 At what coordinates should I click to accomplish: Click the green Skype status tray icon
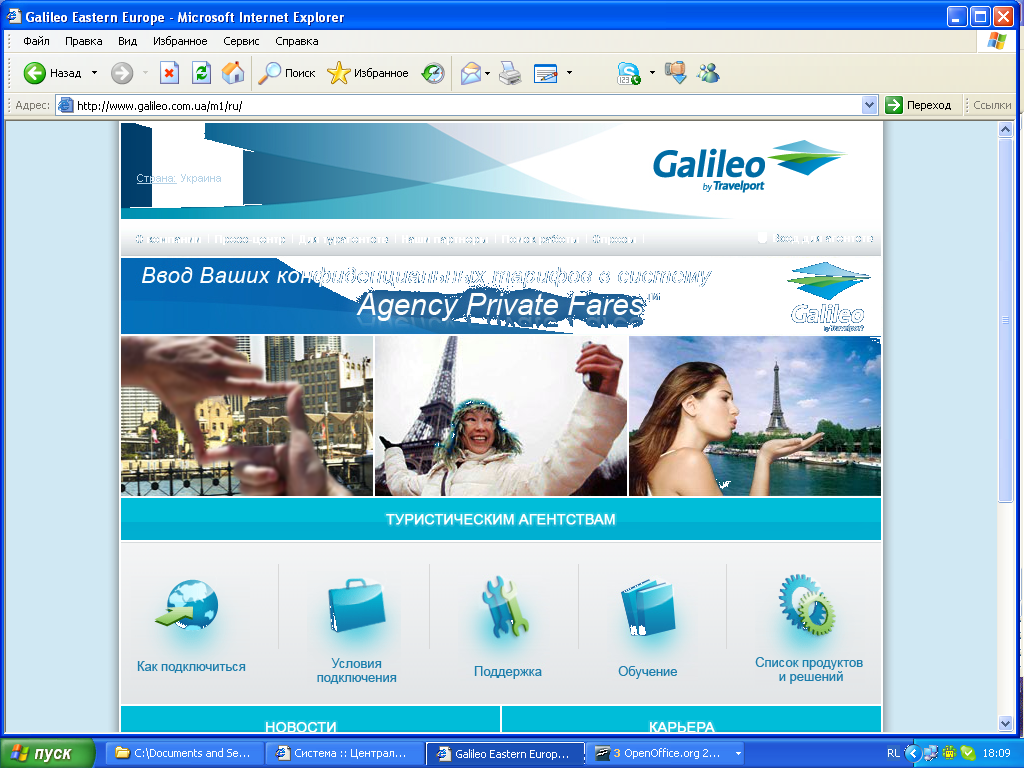pyautogui.click(x=968, y=753)
